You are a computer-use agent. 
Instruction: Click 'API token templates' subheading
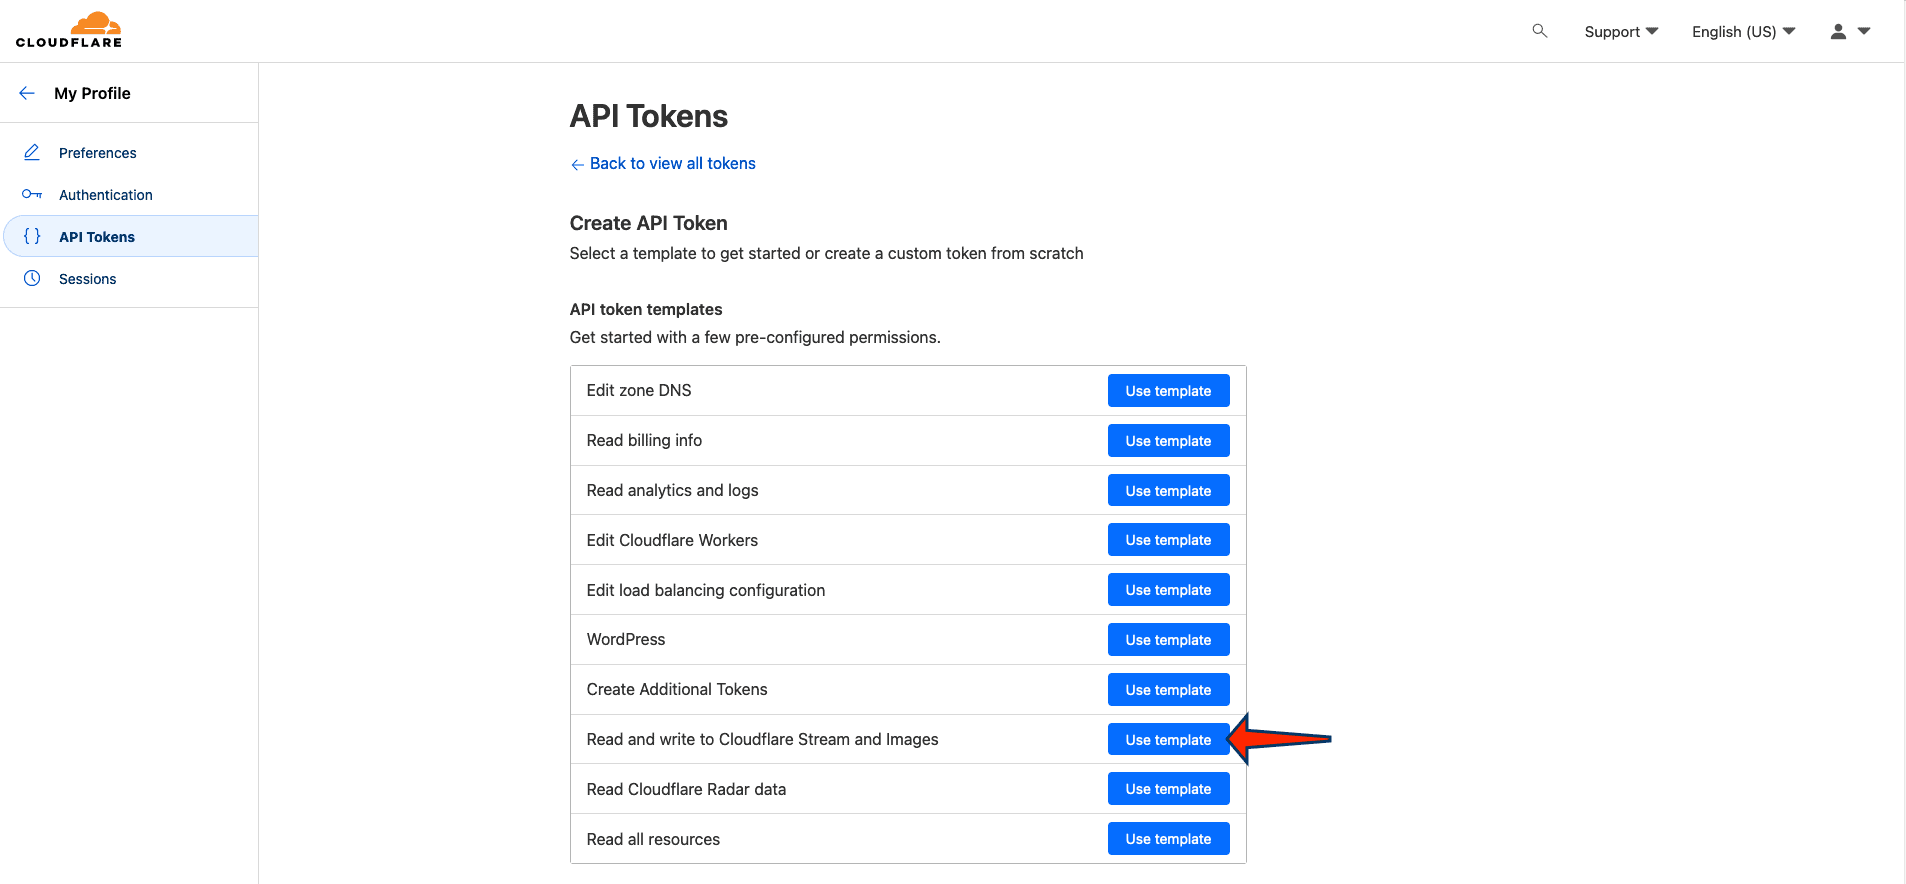pos(646,309)
